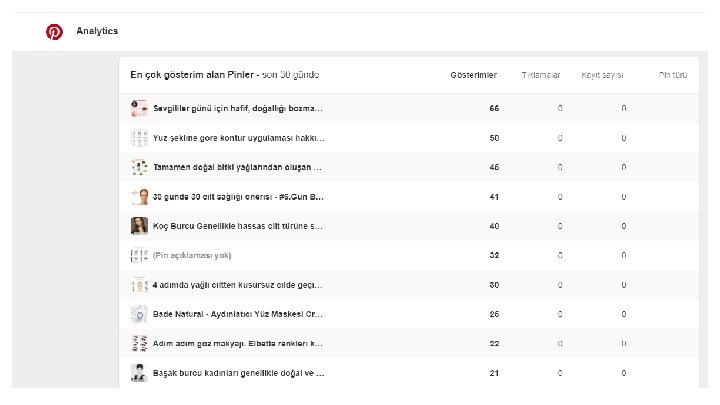Viewport: 720px width, 405px height.
Task: Sort by Tıklamalar column header
Action: coord(540,75)
